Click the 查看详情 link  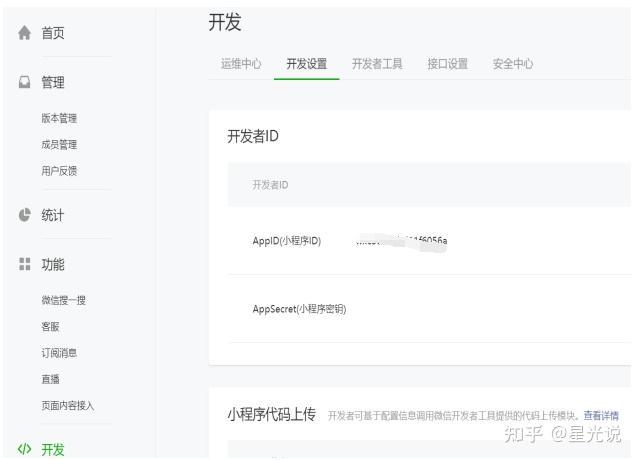[601, 415]
